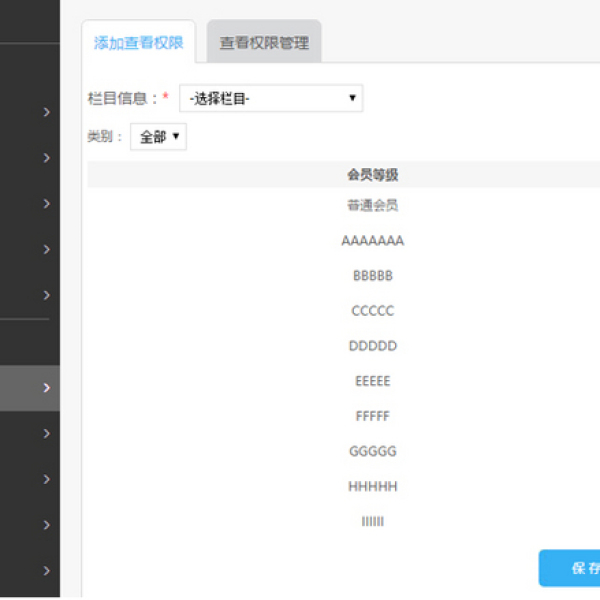Click the blue 保存 button

573,568
